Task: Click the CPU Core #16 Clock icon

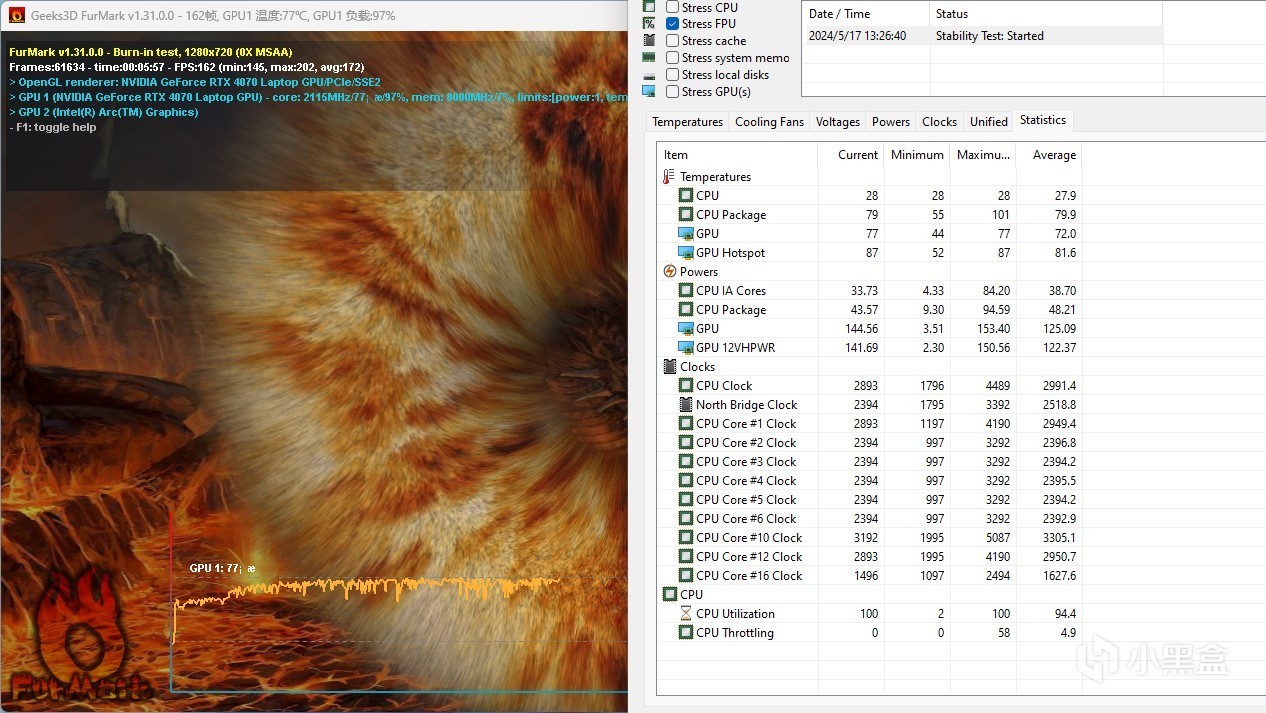Action: coord(685,576)
